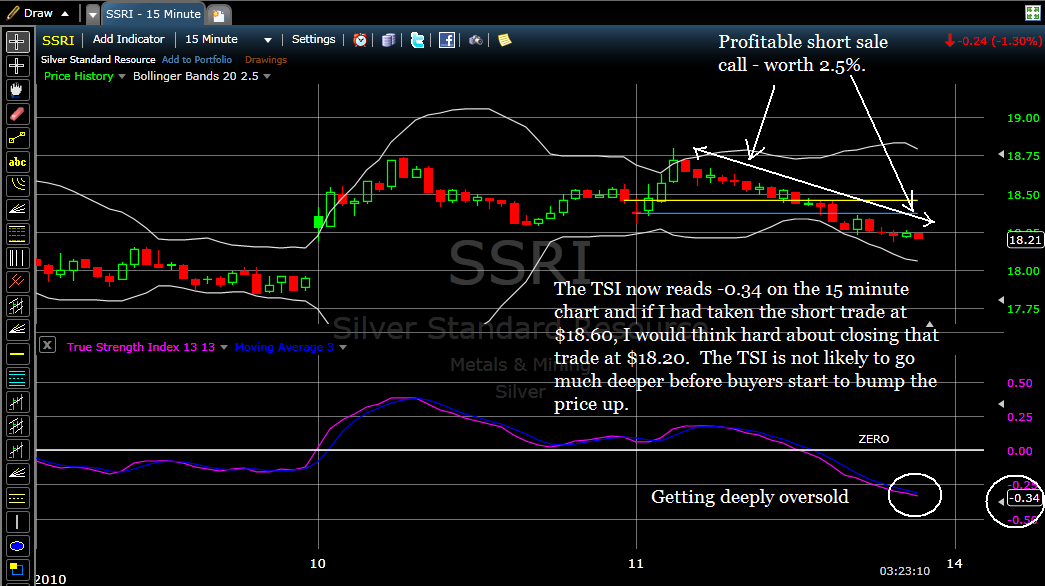Select the yellow trendline drawing tool

(17, 138)
